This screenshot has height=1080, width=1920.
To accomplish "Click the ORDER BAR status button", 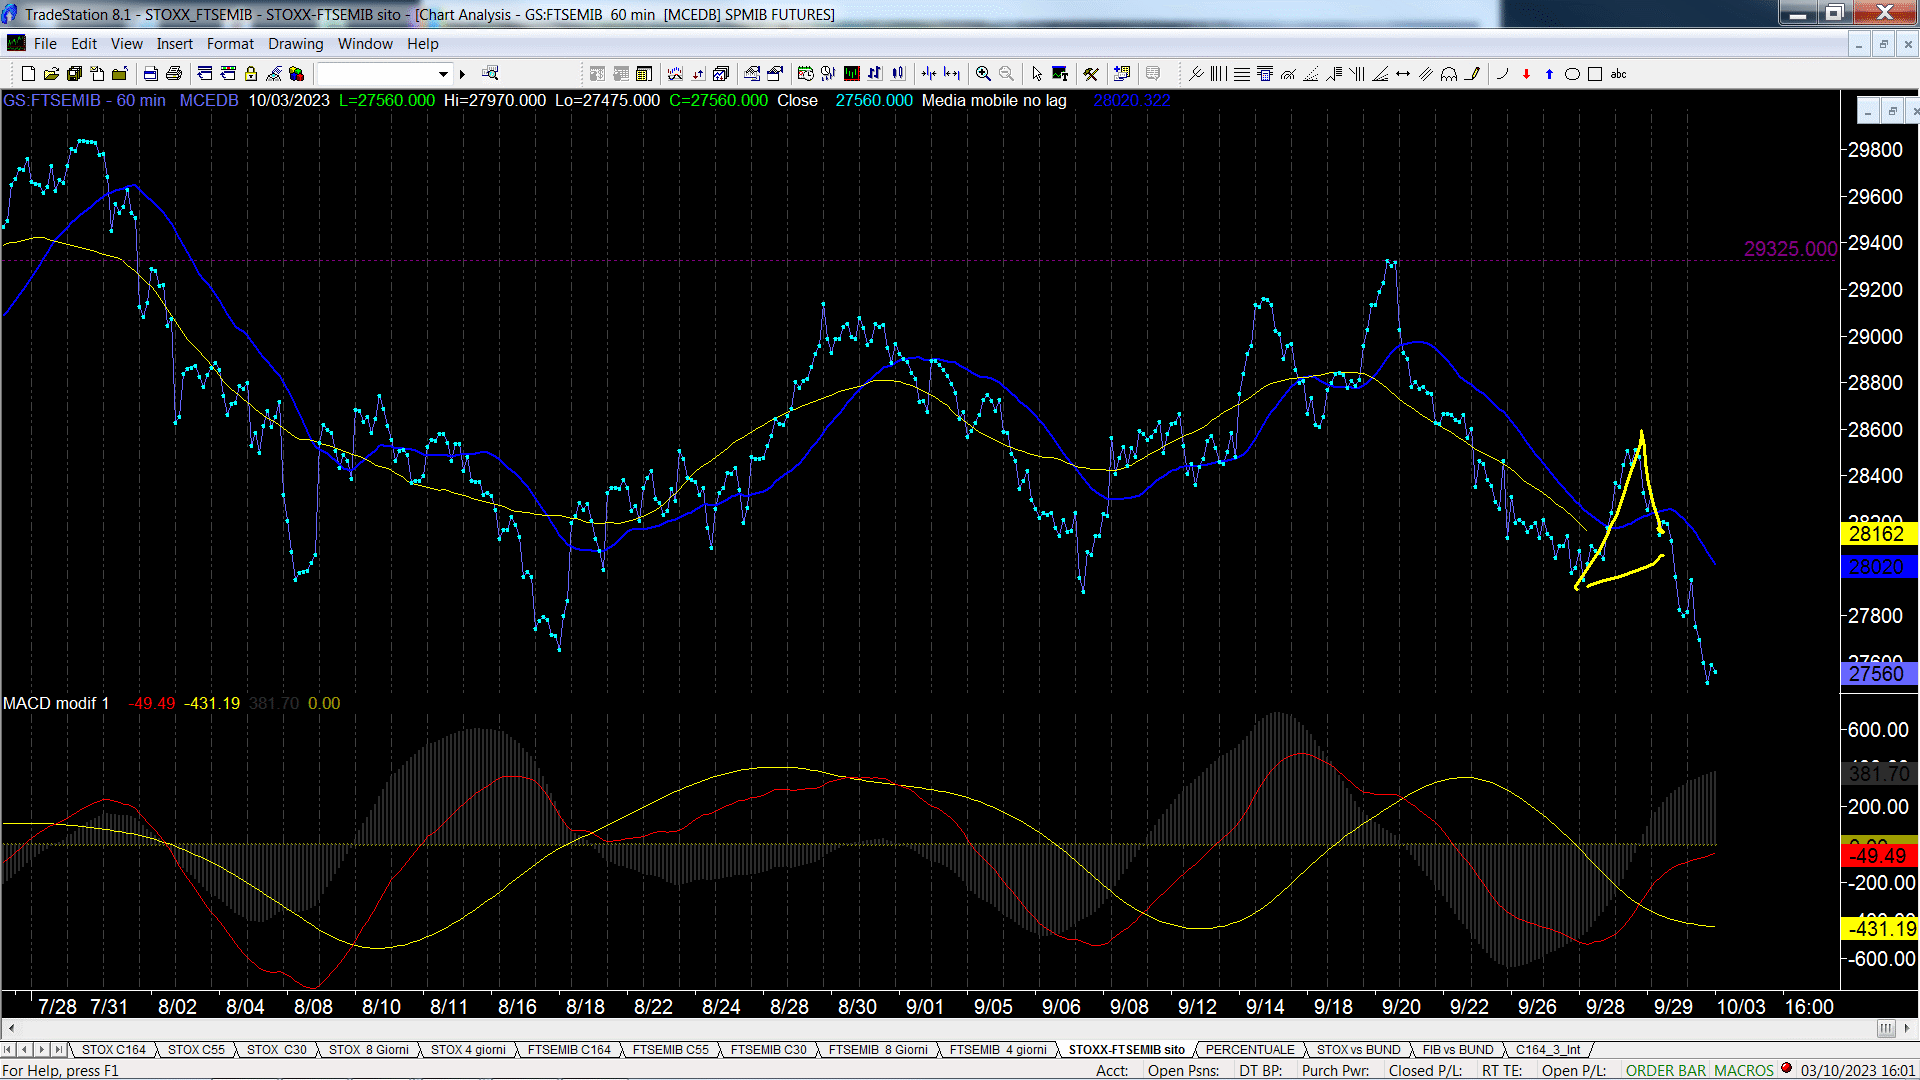I will point(1665,1070).
